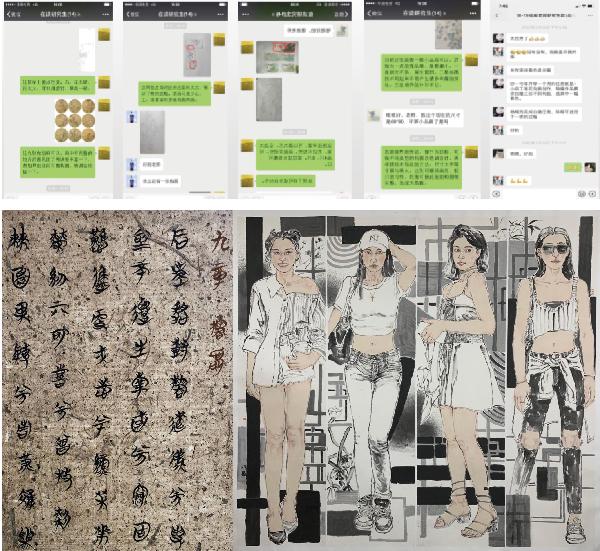
Task: Open the three-dot menu in the mirrored third chat
Action: pyautogui.click(x=246, y=14)
